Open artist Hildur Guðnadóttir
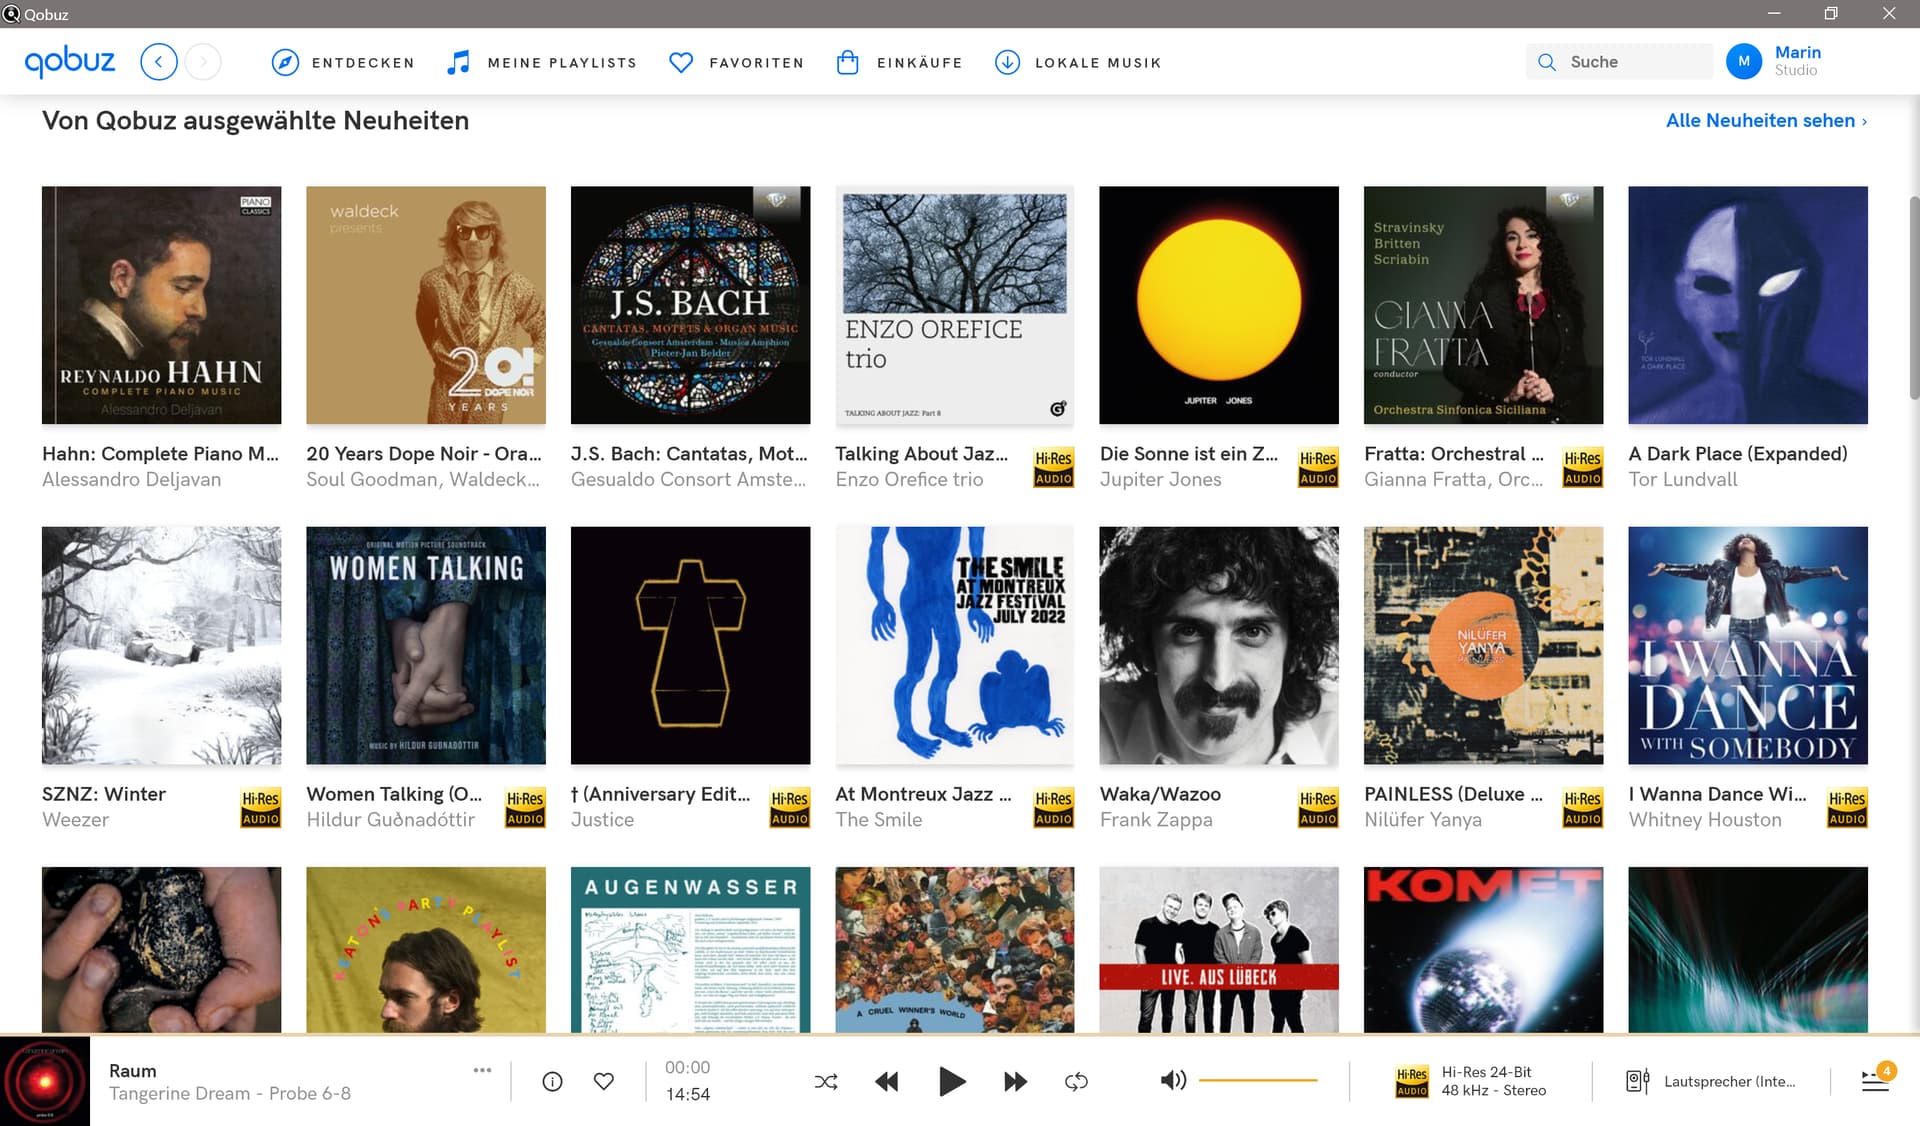 tap(390, 819)
